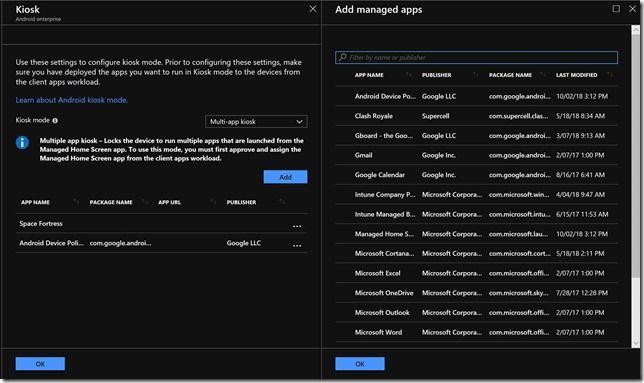Open ellipsis menu for Space Fortress row
This screenshot has height=383, width=644.
click(297, 226)
